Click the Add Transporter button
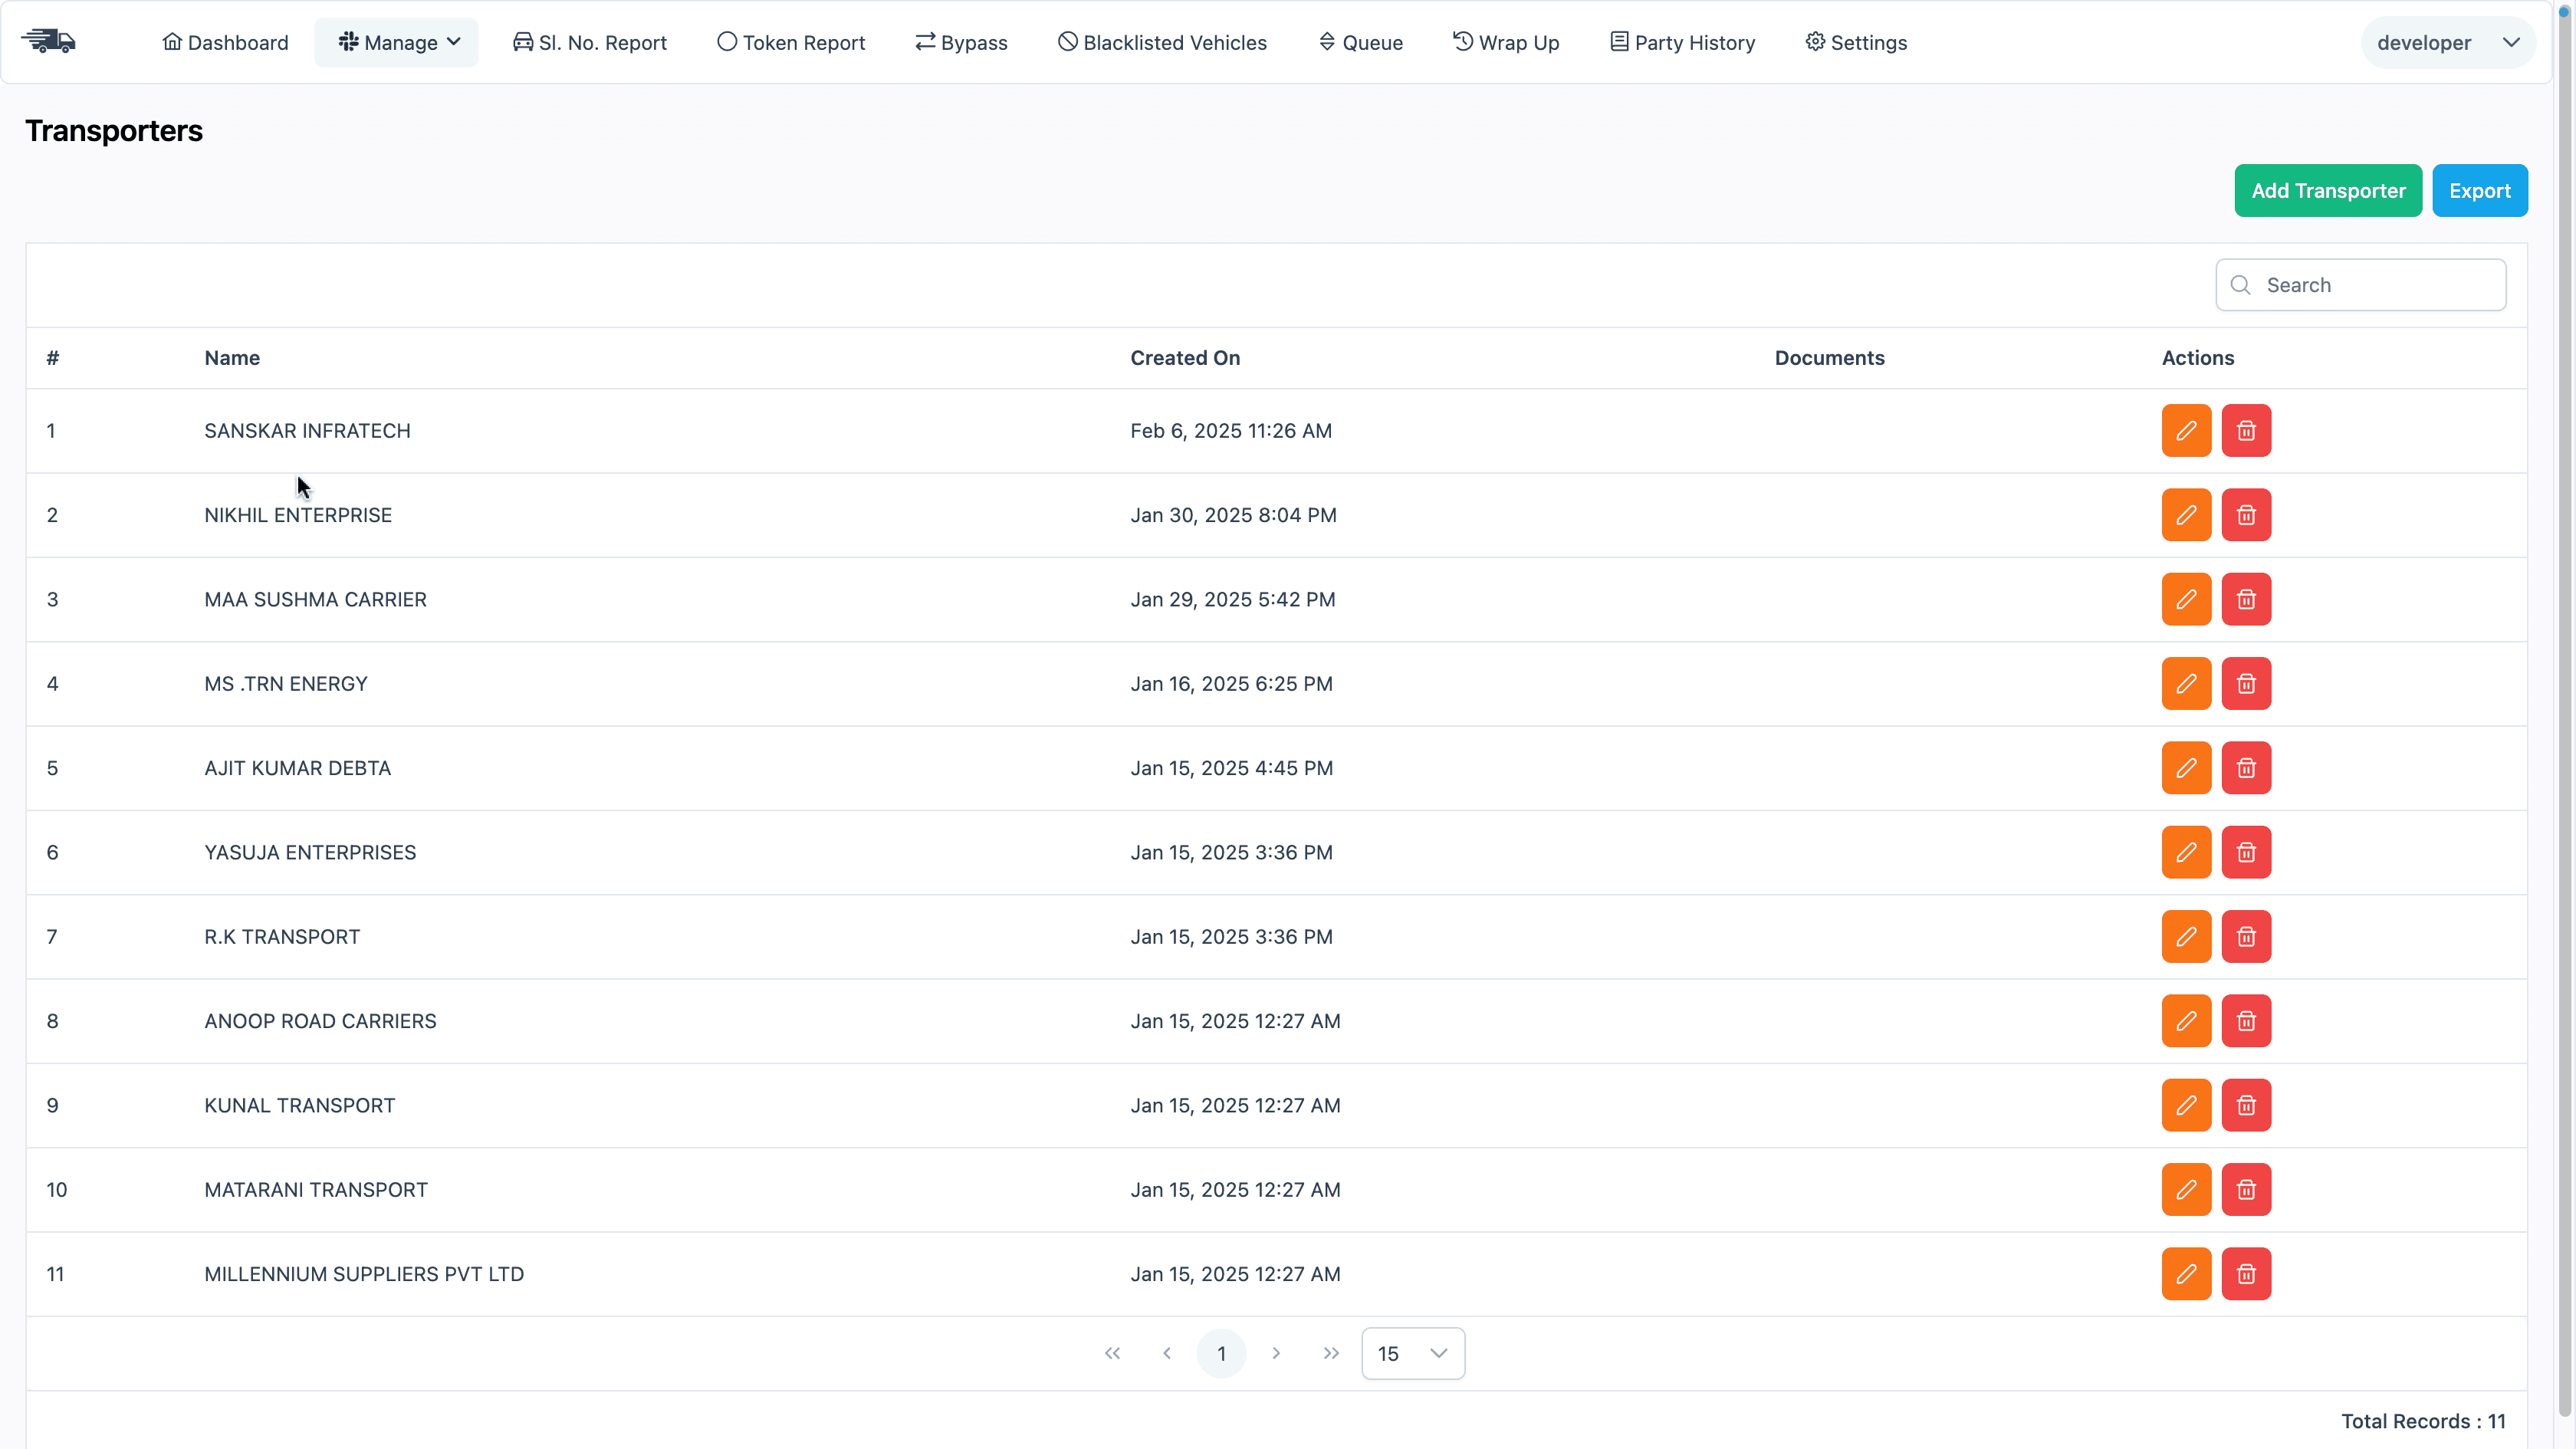 [x=2327, y=190]
